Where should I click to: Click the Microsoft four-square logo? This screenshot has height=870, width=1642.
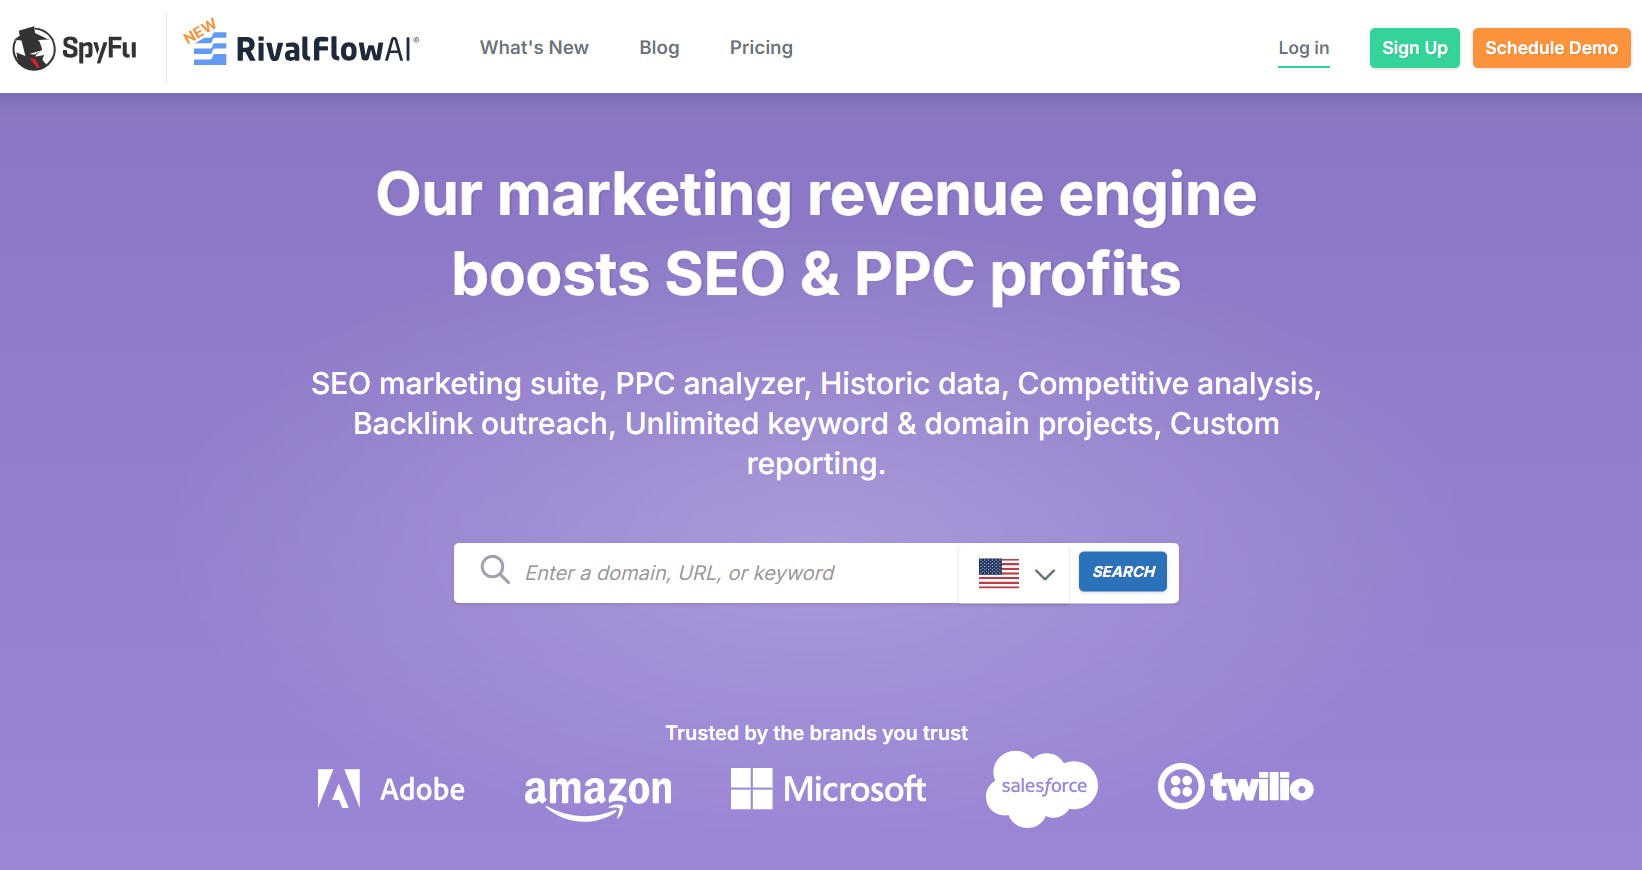pos(752,789)
